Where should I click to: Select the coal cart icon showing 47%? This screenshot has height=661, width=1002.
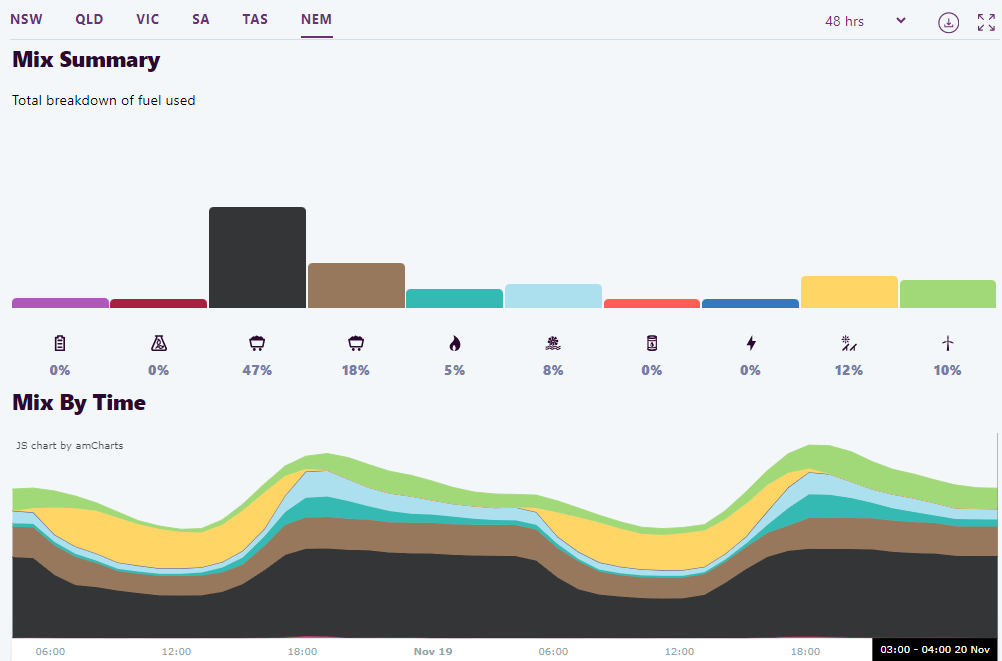tap(257, 344)
